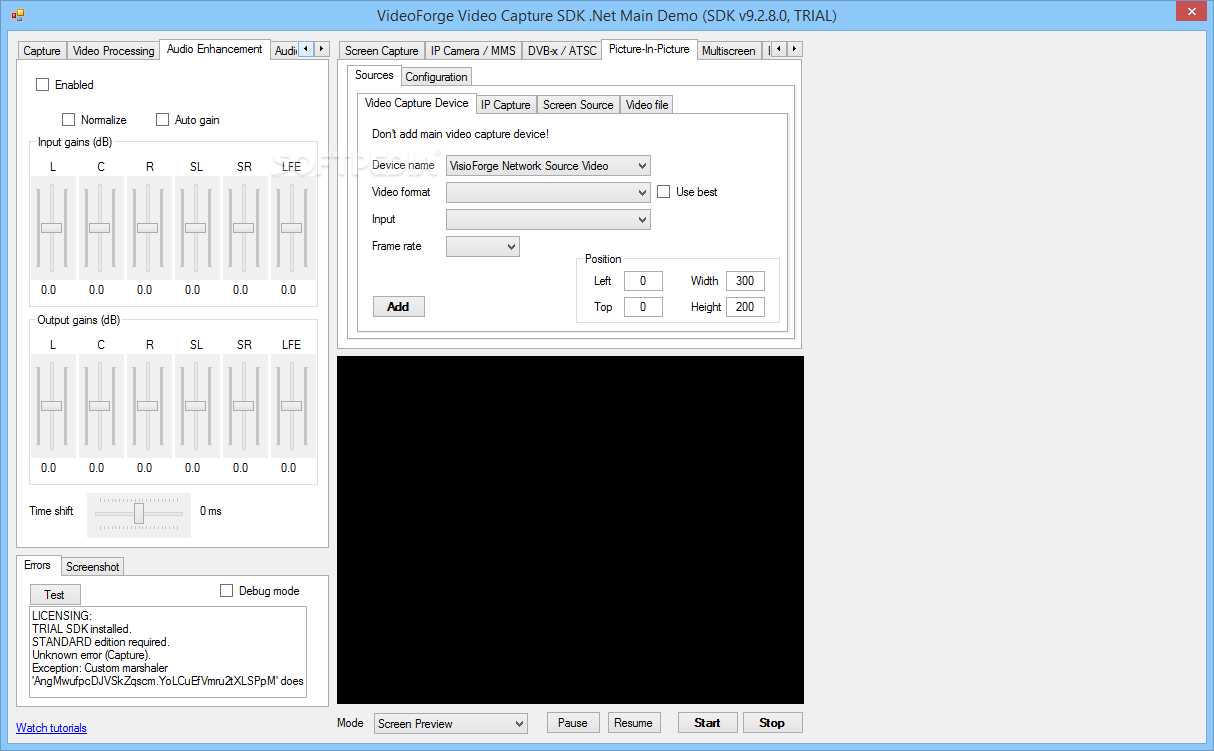Open the Watch tutorials link
The width and height of the screenshot is (1214, 751).
click(51, 728)
